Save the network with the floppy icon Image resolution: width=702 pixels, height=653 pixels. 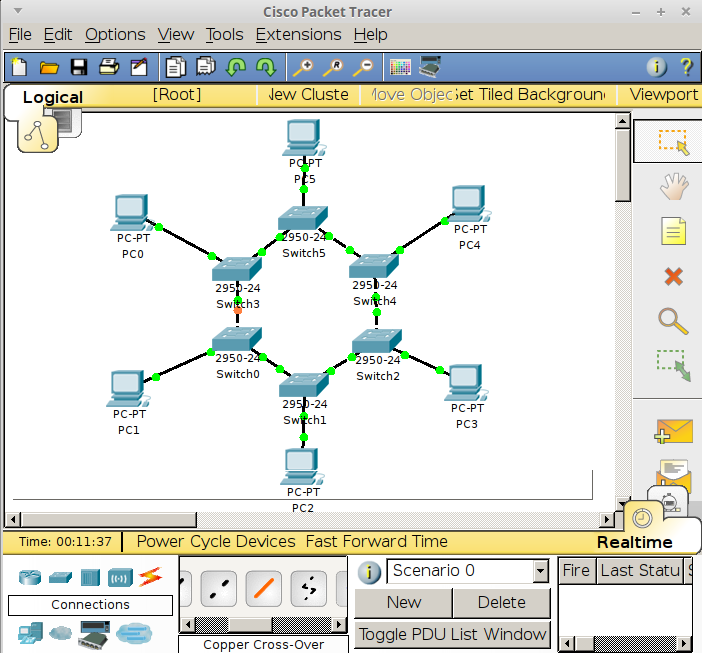click(79, 67)
